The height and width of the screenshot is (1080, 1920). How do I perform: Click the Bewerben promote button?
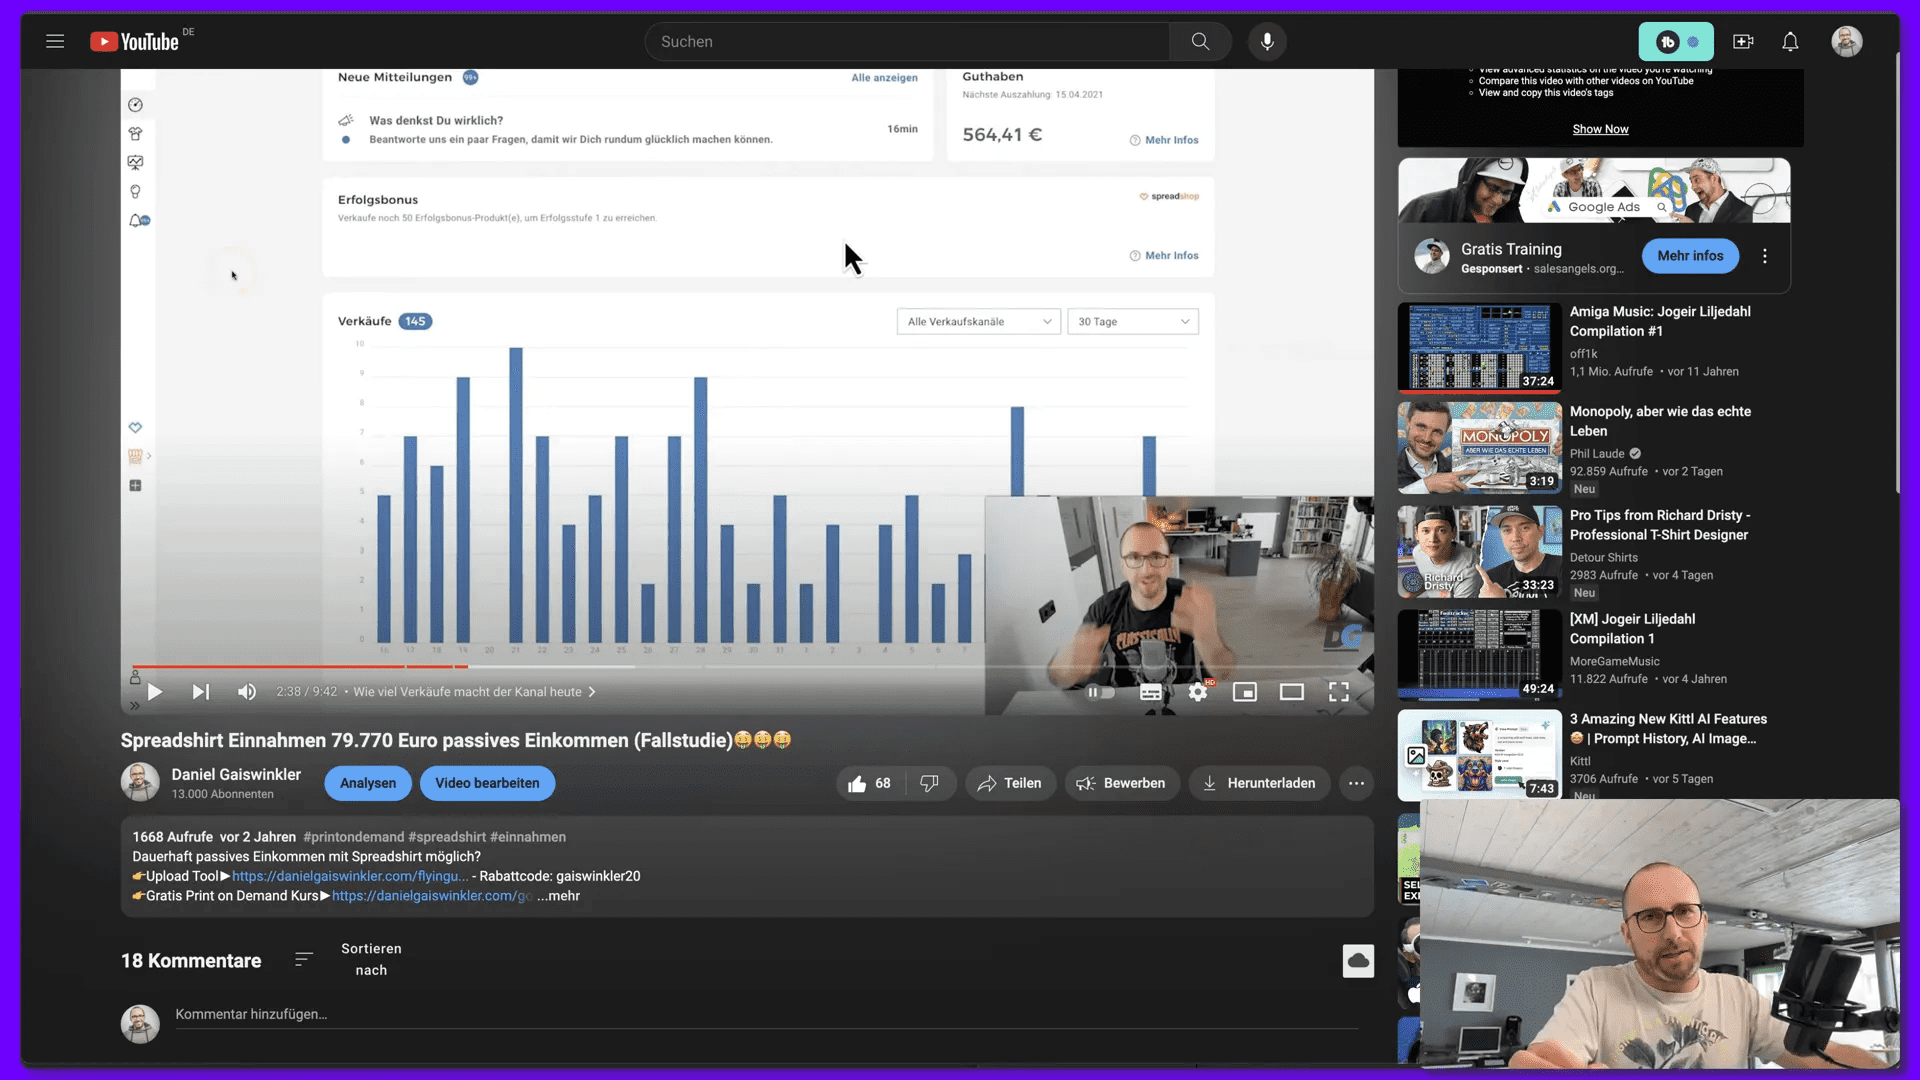coord(1122,783)
